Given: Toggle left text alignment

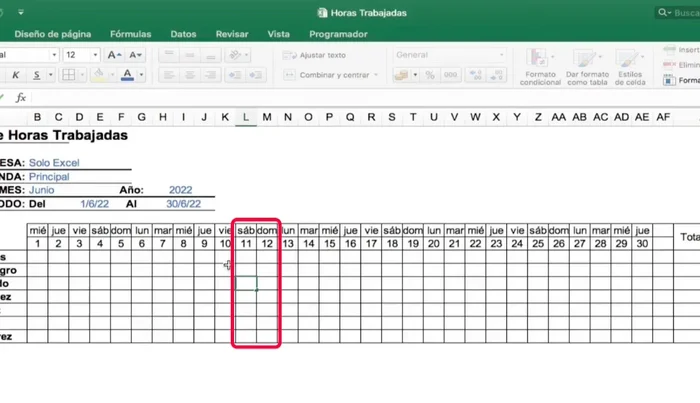Looking at the screenshot, I should [168, 75].
